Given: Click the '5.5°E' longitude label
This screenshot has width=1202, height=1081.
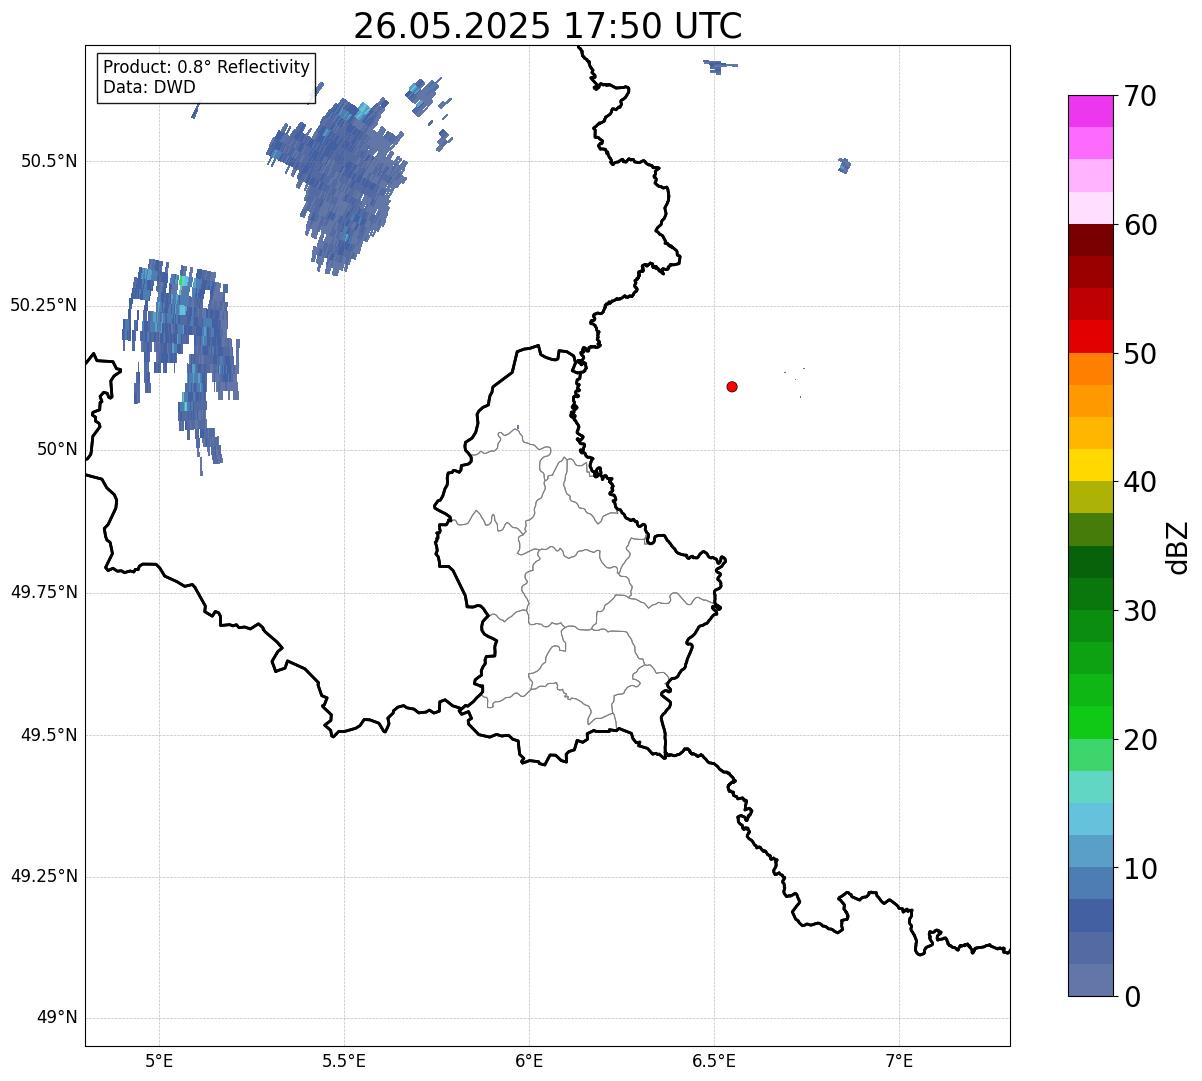Looking at the screenshot, I should click(344, 1060).
